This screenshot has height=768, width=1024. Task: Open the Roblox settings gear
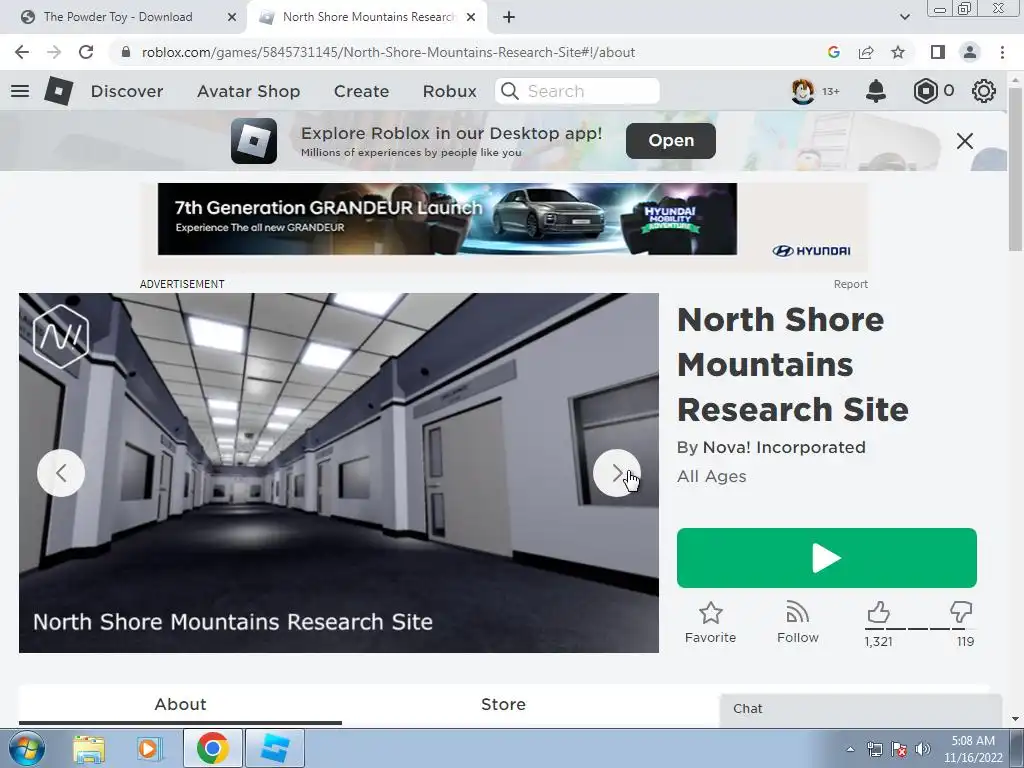pyautogui.click(x=984, y=91)
